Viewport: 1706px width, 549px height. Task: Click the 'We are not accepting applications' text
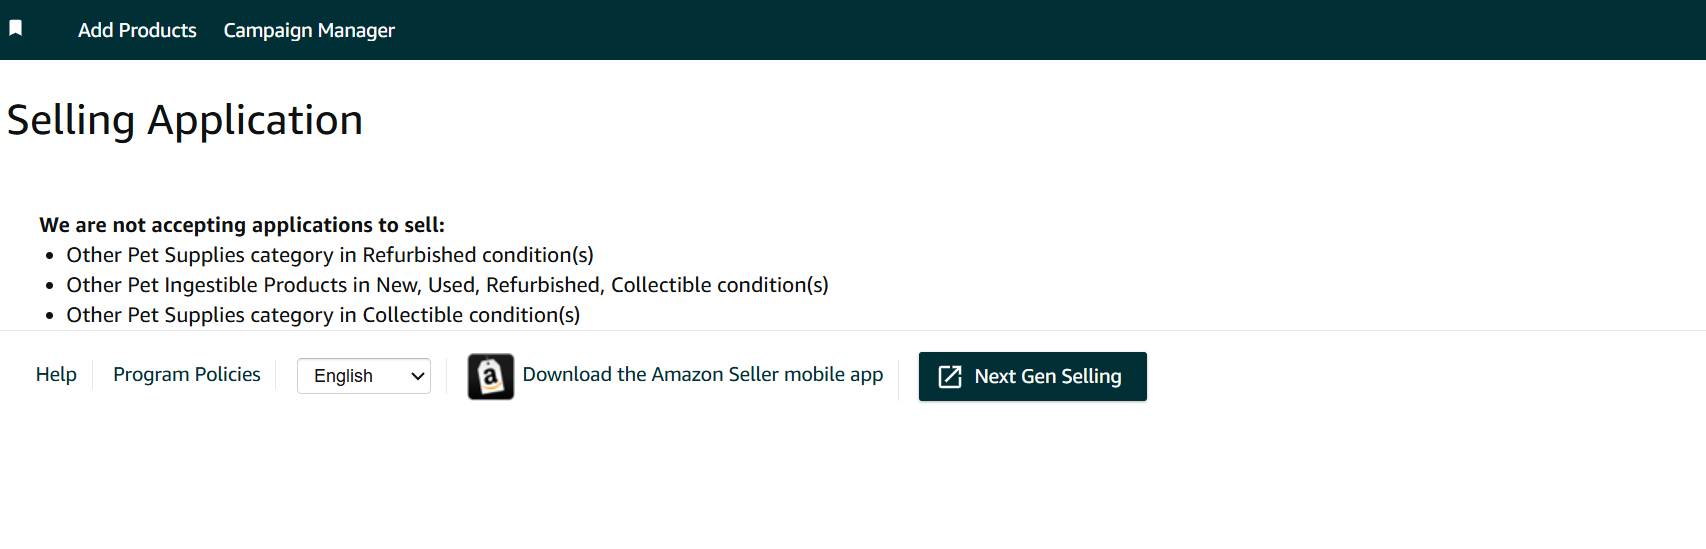tap(242, 225)
